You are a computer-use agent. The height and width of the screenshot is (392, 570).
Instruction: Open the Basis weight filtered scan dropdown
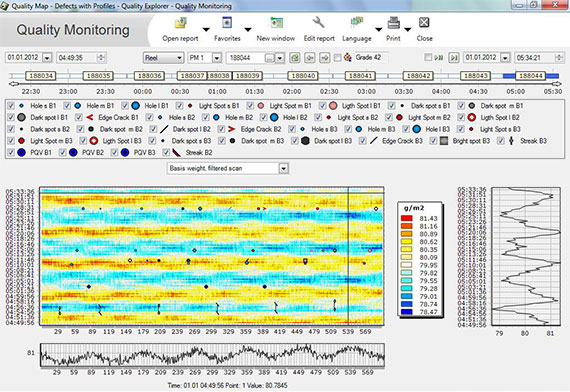coord(284,168)
